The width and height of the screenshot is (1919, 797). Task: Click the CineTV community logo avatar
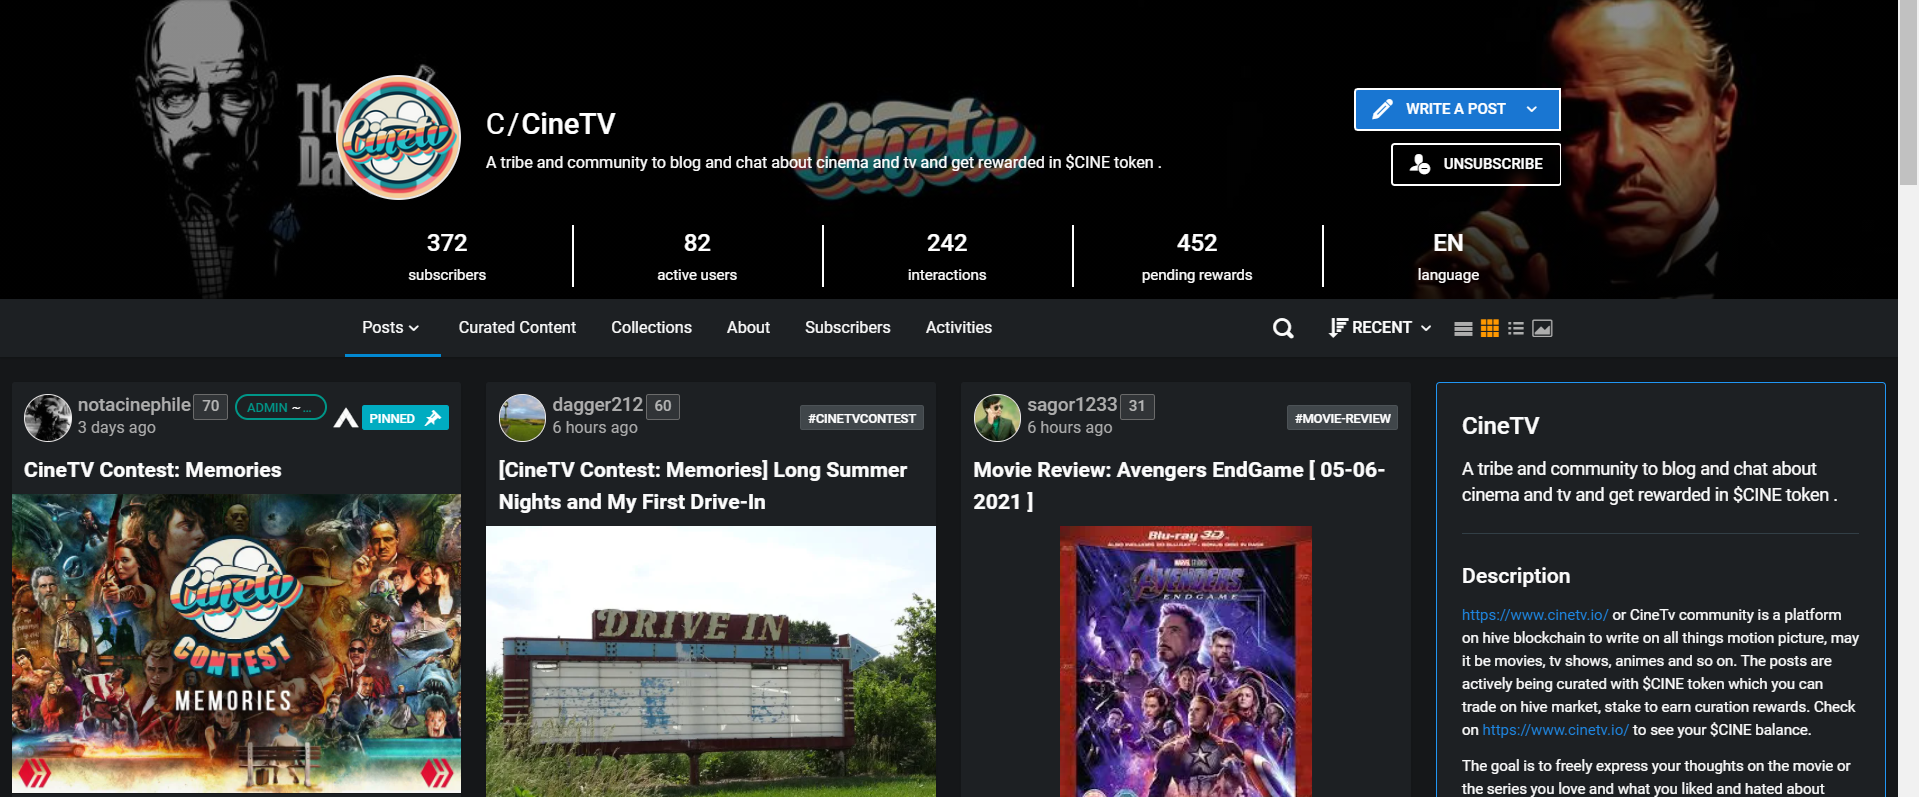(x=399, y=138)
